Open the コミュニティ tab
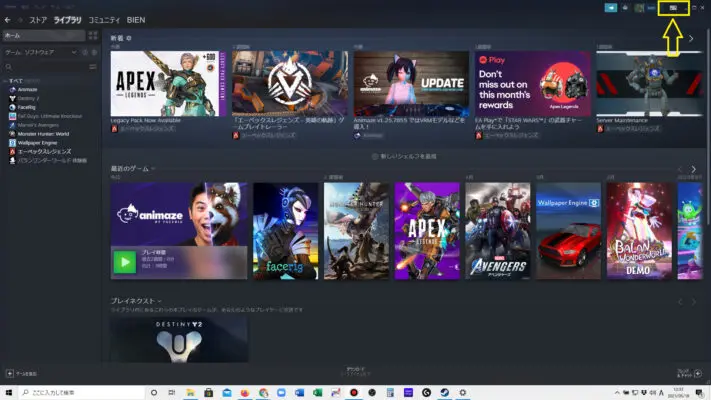This screenshot has height=400, width=711. (x=104, y=20)
